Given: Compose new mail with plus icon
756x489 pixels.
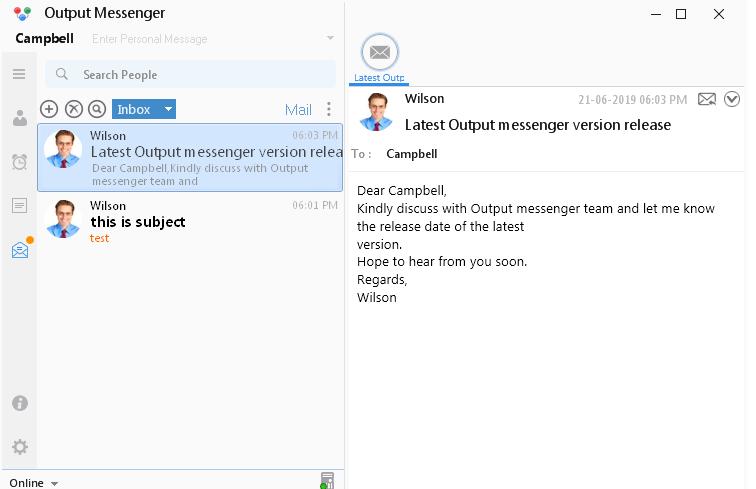Looking at the screenshot, I should point(49,109).
